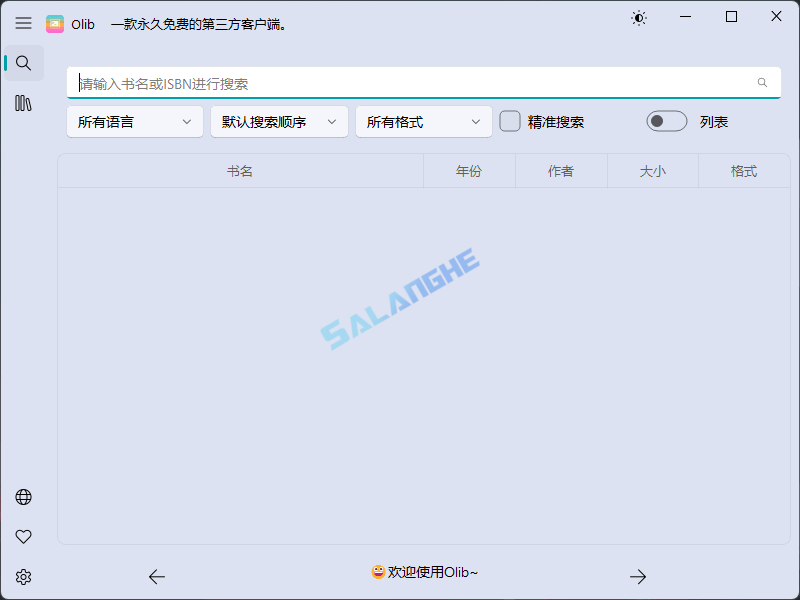Open the 所有格式 dropdown
The height and width of the screenshot is (600, 800).
(421, 121)
